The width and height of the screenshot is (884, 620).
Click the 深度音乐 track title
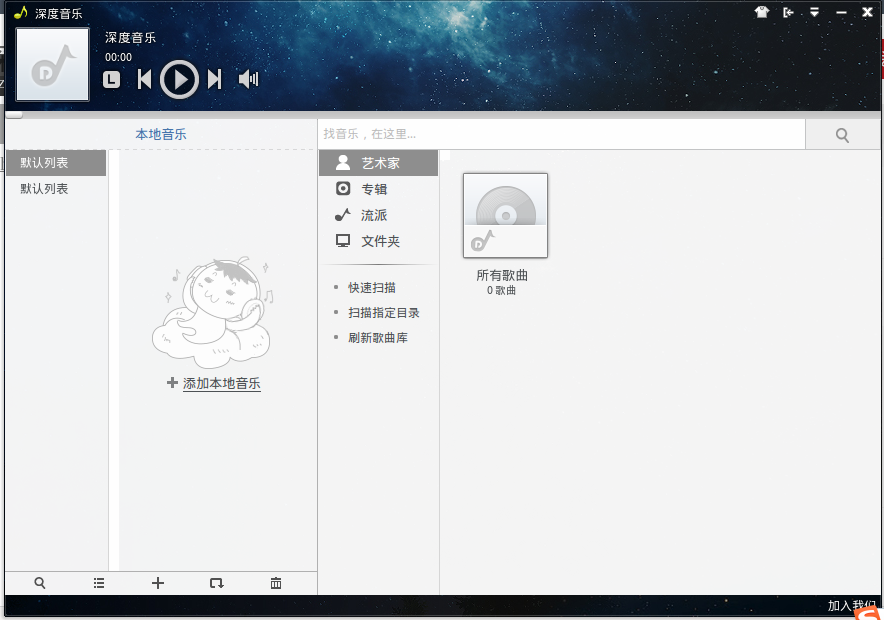point(130,38)
